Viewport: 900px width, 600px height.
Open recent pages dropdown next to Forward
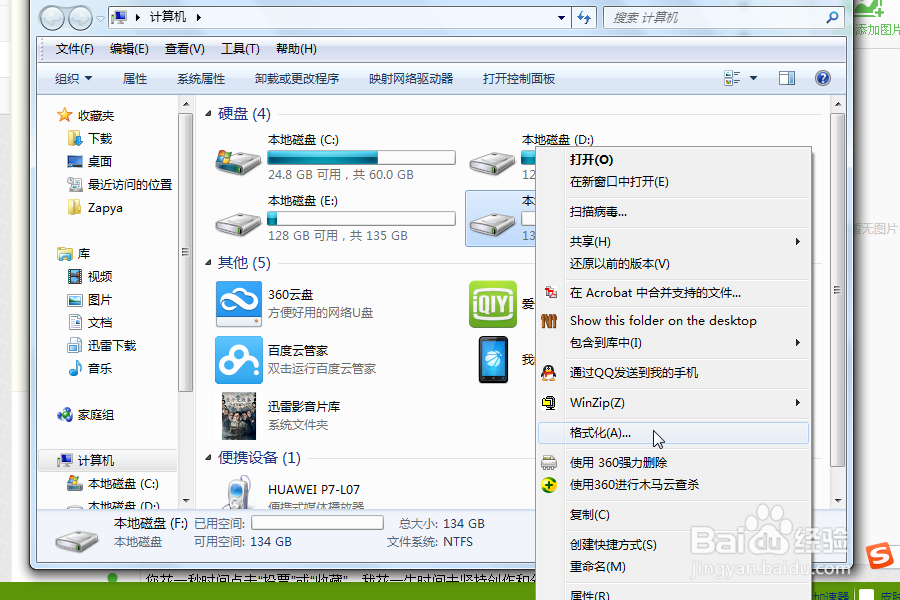(x=100, y=18)
